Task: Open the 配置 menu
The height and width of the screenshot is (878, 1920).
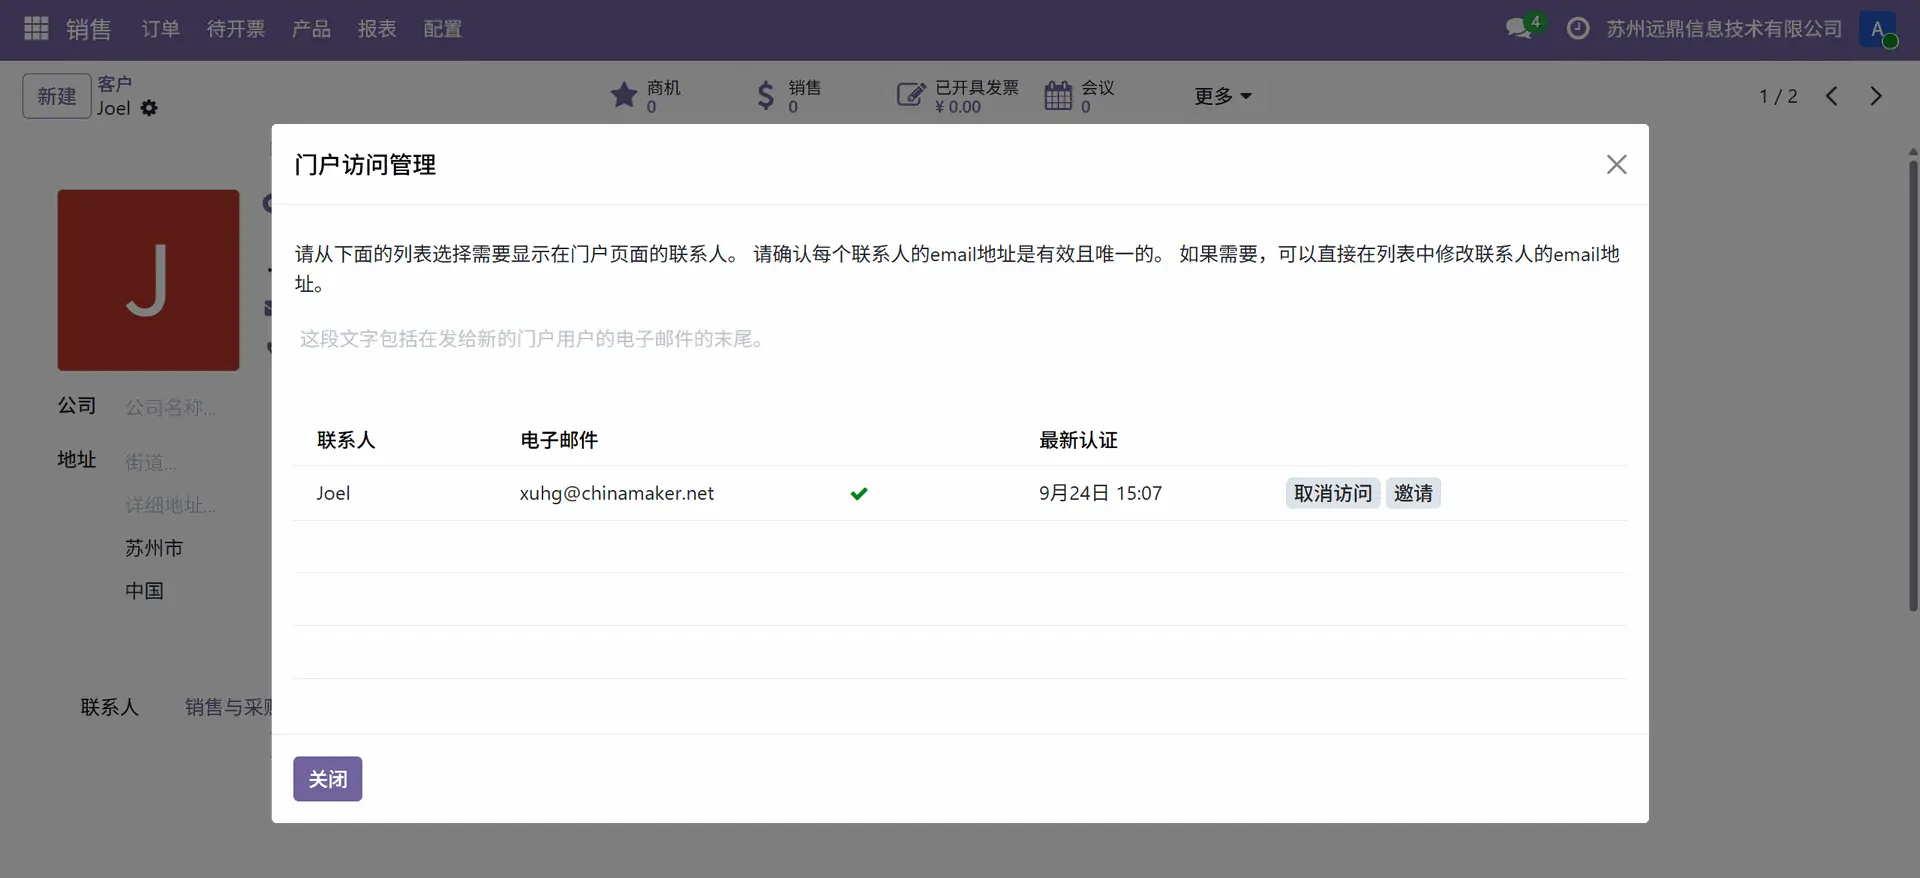Action: tap(442, 29)
